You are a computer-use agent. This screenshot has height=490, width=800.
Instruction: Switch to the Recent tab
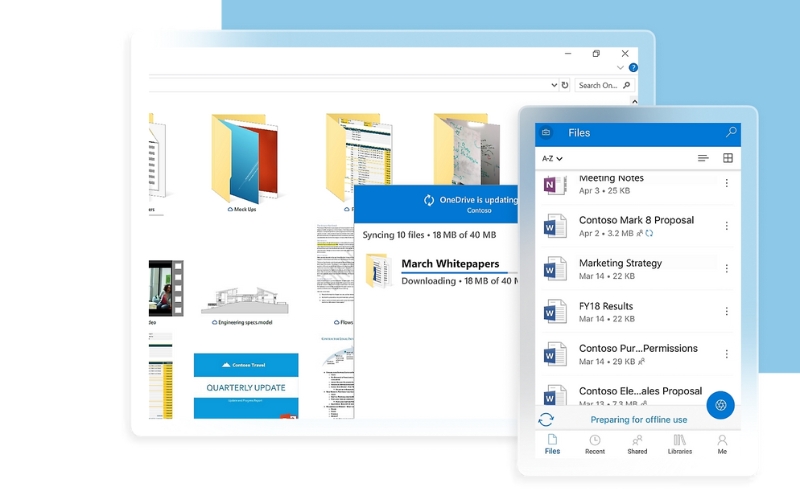(x=595, y=444)
